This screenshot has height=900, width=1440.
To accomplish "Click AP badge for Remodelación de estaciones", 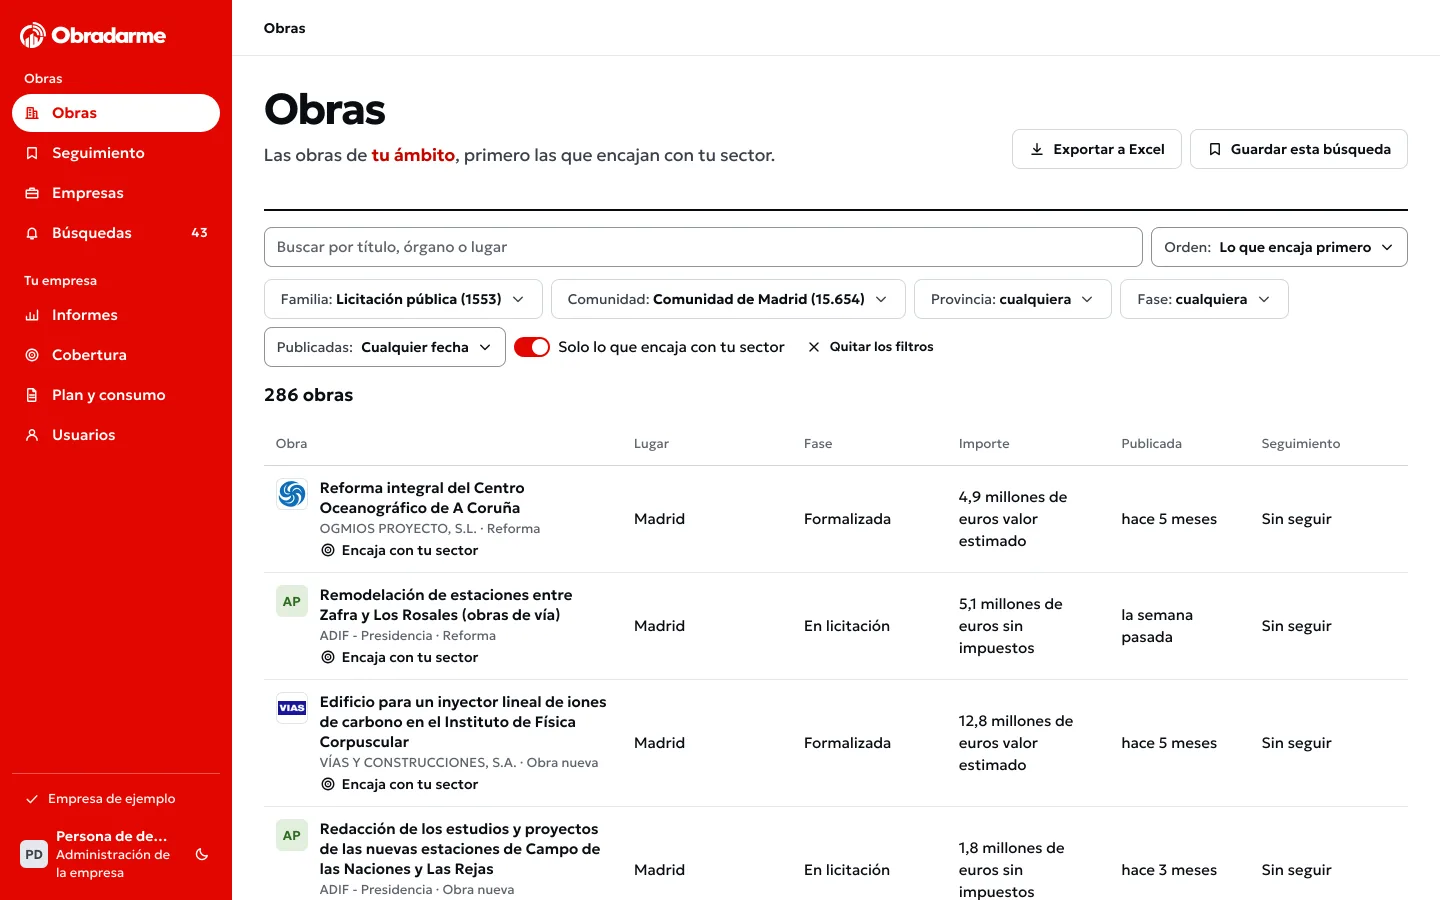I will click(x=292, y=601).
